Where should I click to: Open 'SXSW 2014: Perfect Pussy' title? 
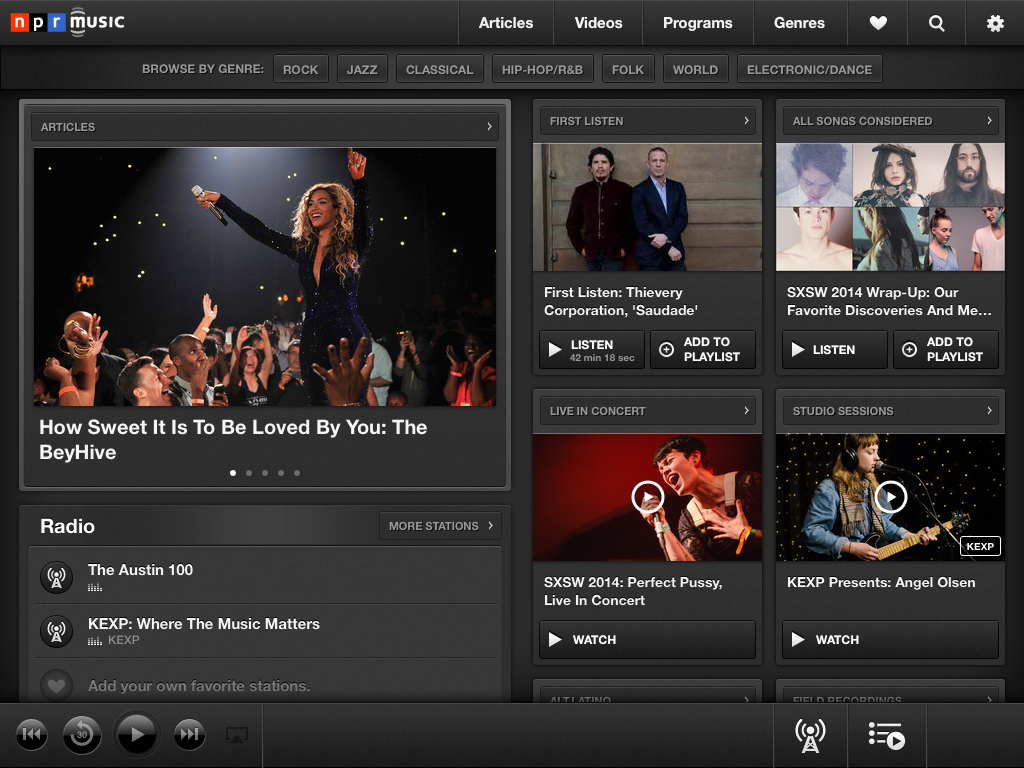633,591
